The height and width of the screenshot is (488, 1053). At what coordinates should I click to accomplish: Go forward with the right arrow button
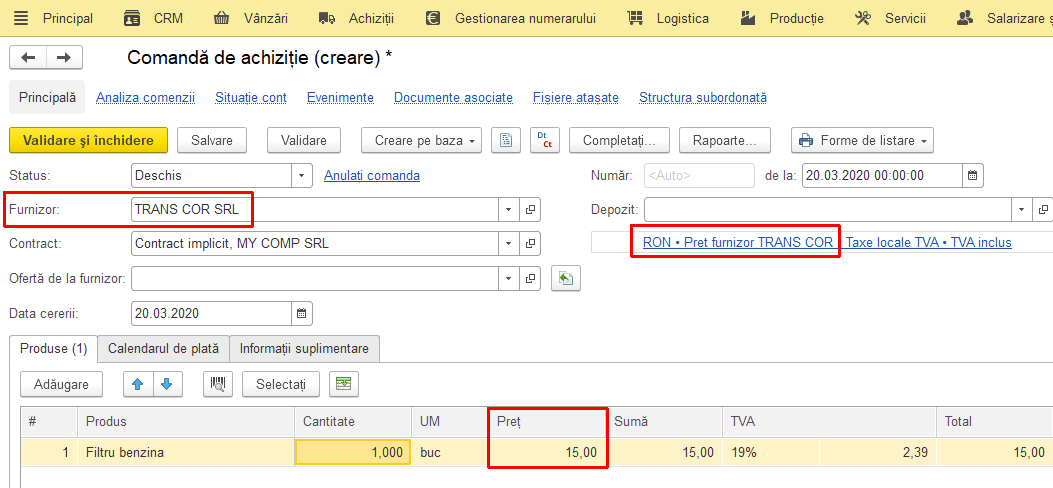[x=64, y=58]
